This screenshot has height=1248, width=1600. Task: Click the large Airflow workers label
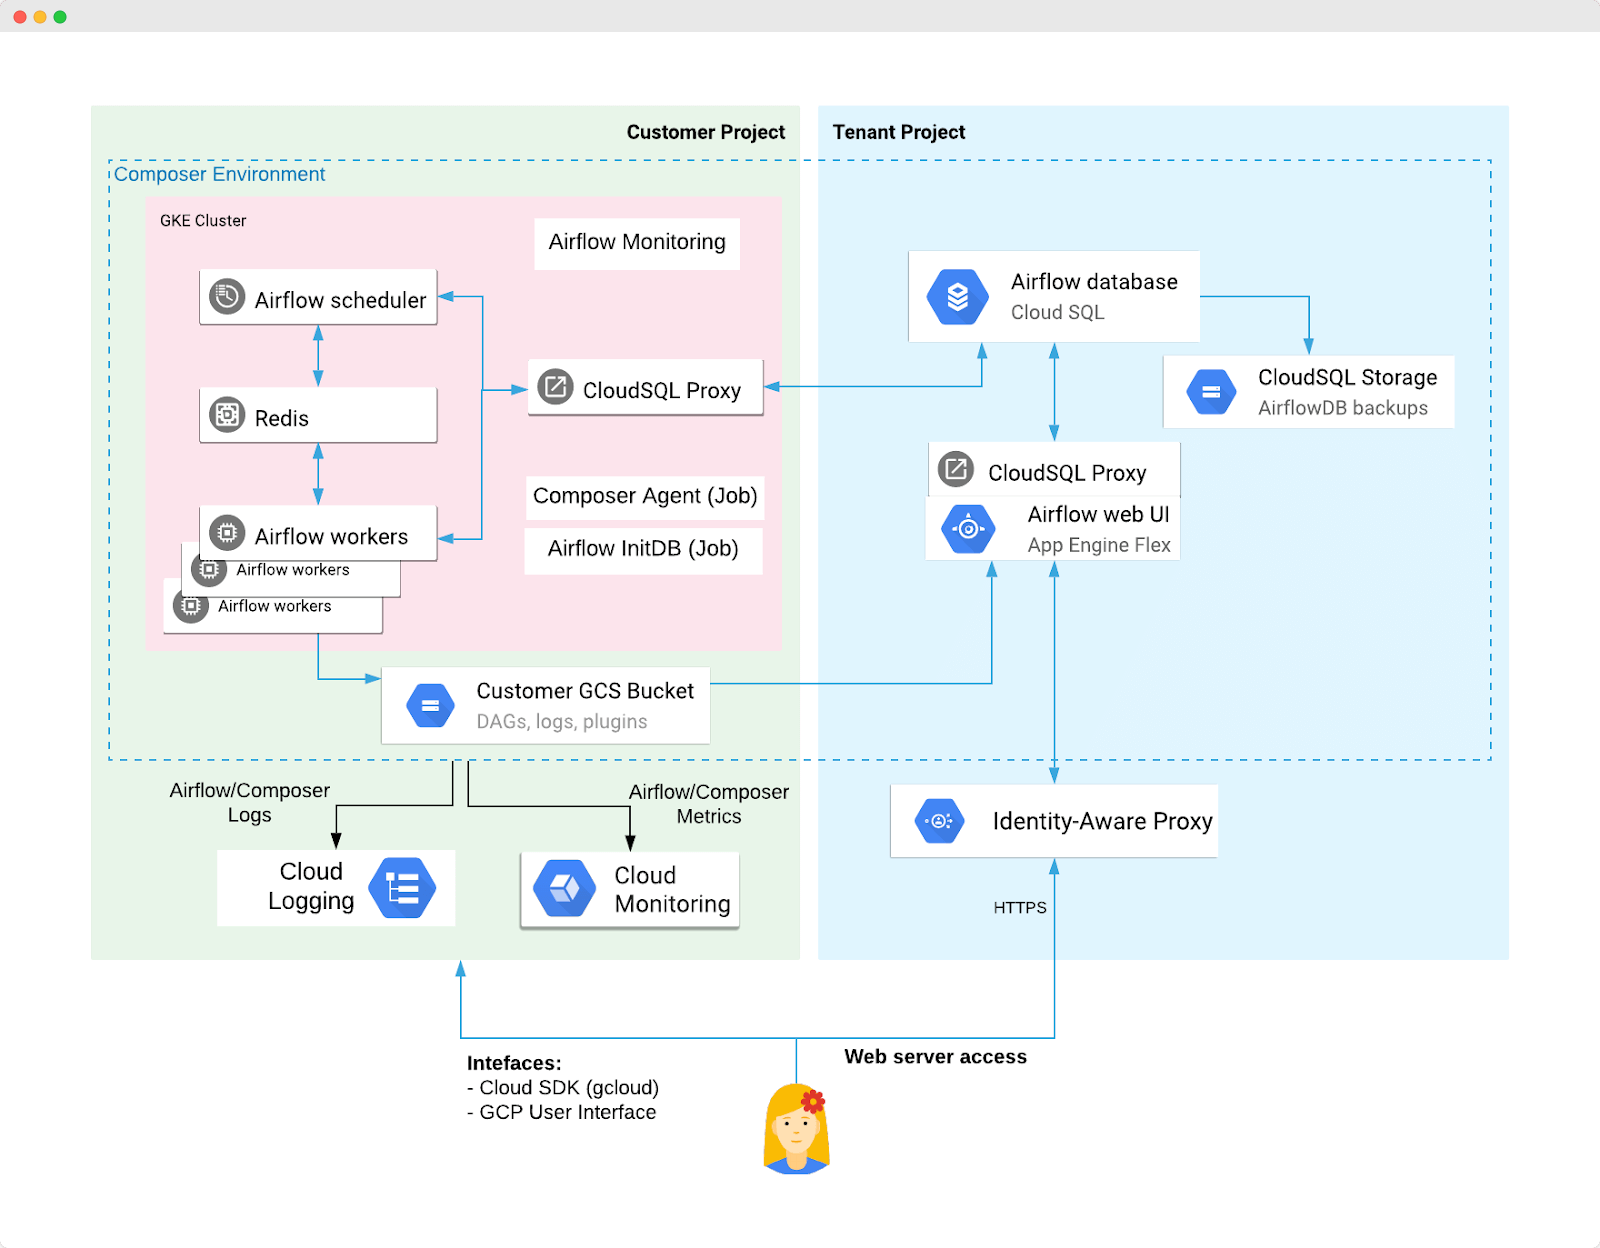click(331, 537)
